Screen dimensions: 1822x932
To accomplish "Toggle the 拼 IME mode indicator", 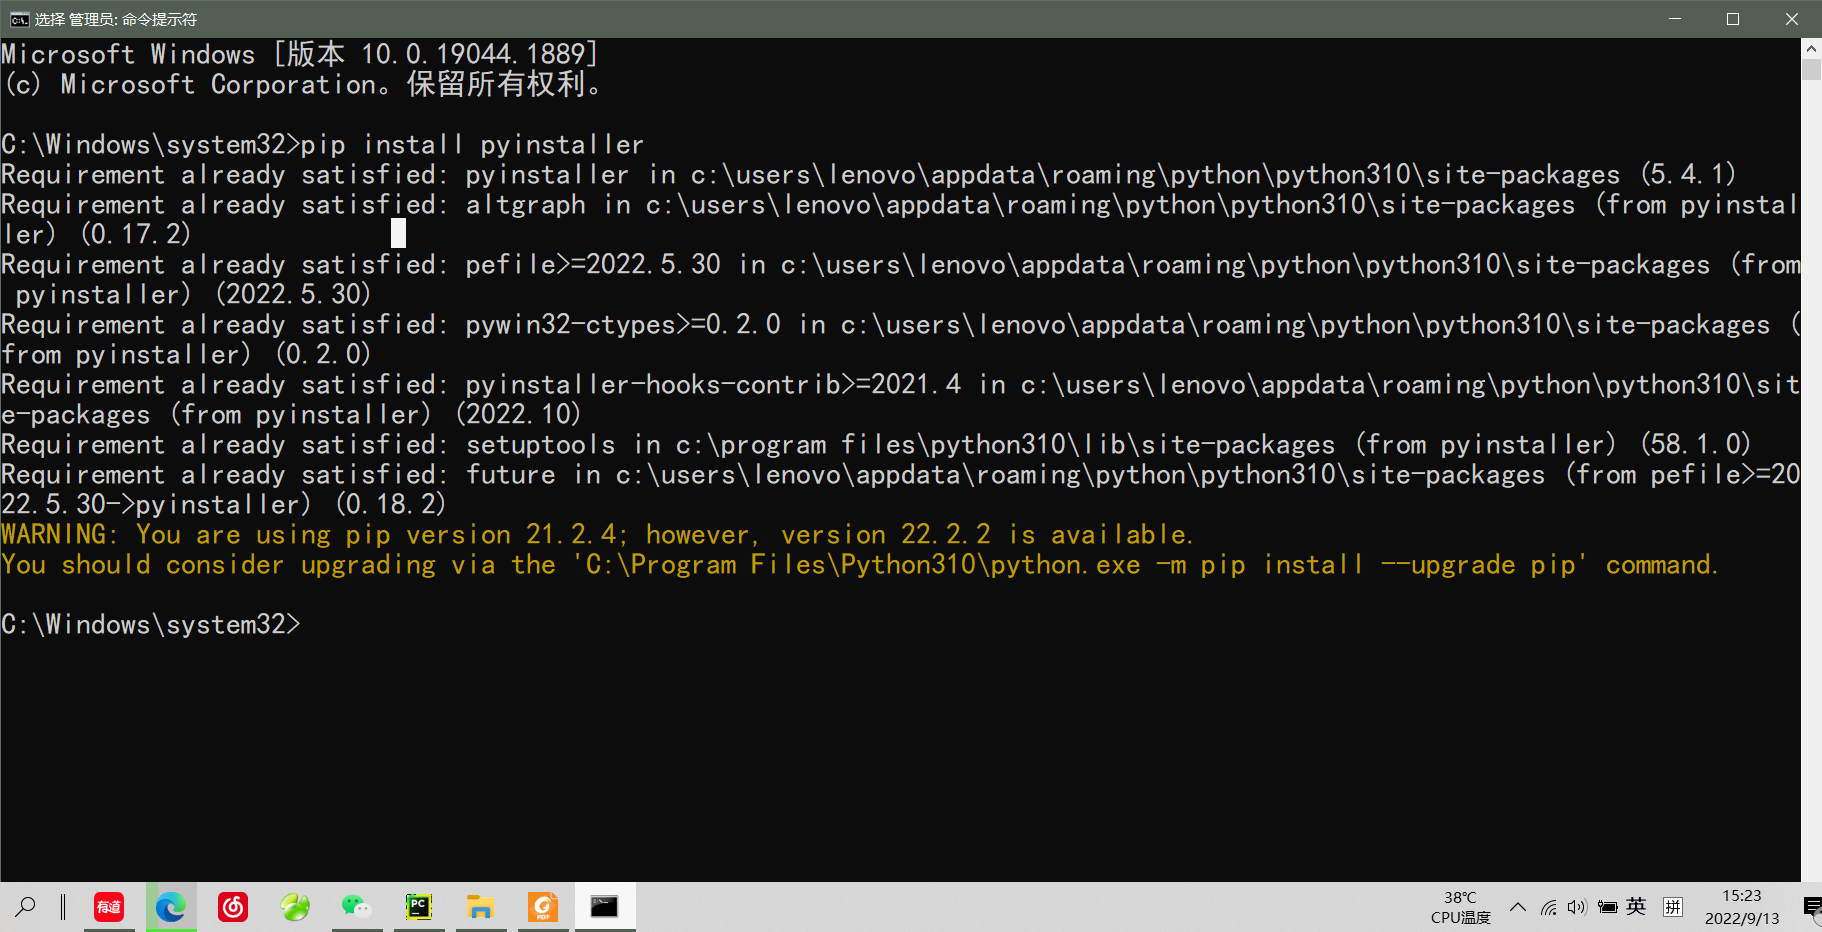I will (1673, 907).
